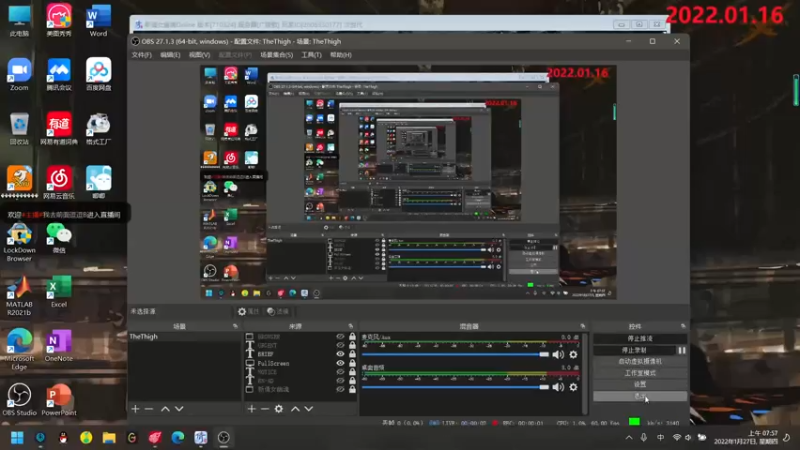Select the 网易云音乐 desktop icon
This screenshot has height=450, width=800.
point(59,183)
